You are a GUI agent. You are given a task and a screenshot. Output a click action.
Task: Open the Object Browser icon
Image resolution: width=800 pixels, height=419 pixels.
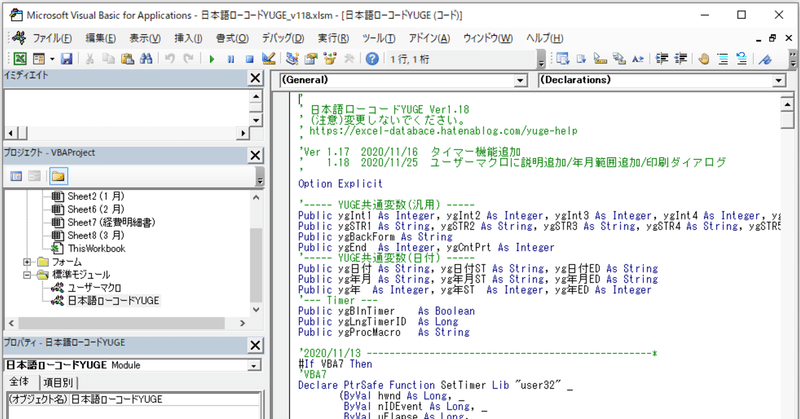330,59
